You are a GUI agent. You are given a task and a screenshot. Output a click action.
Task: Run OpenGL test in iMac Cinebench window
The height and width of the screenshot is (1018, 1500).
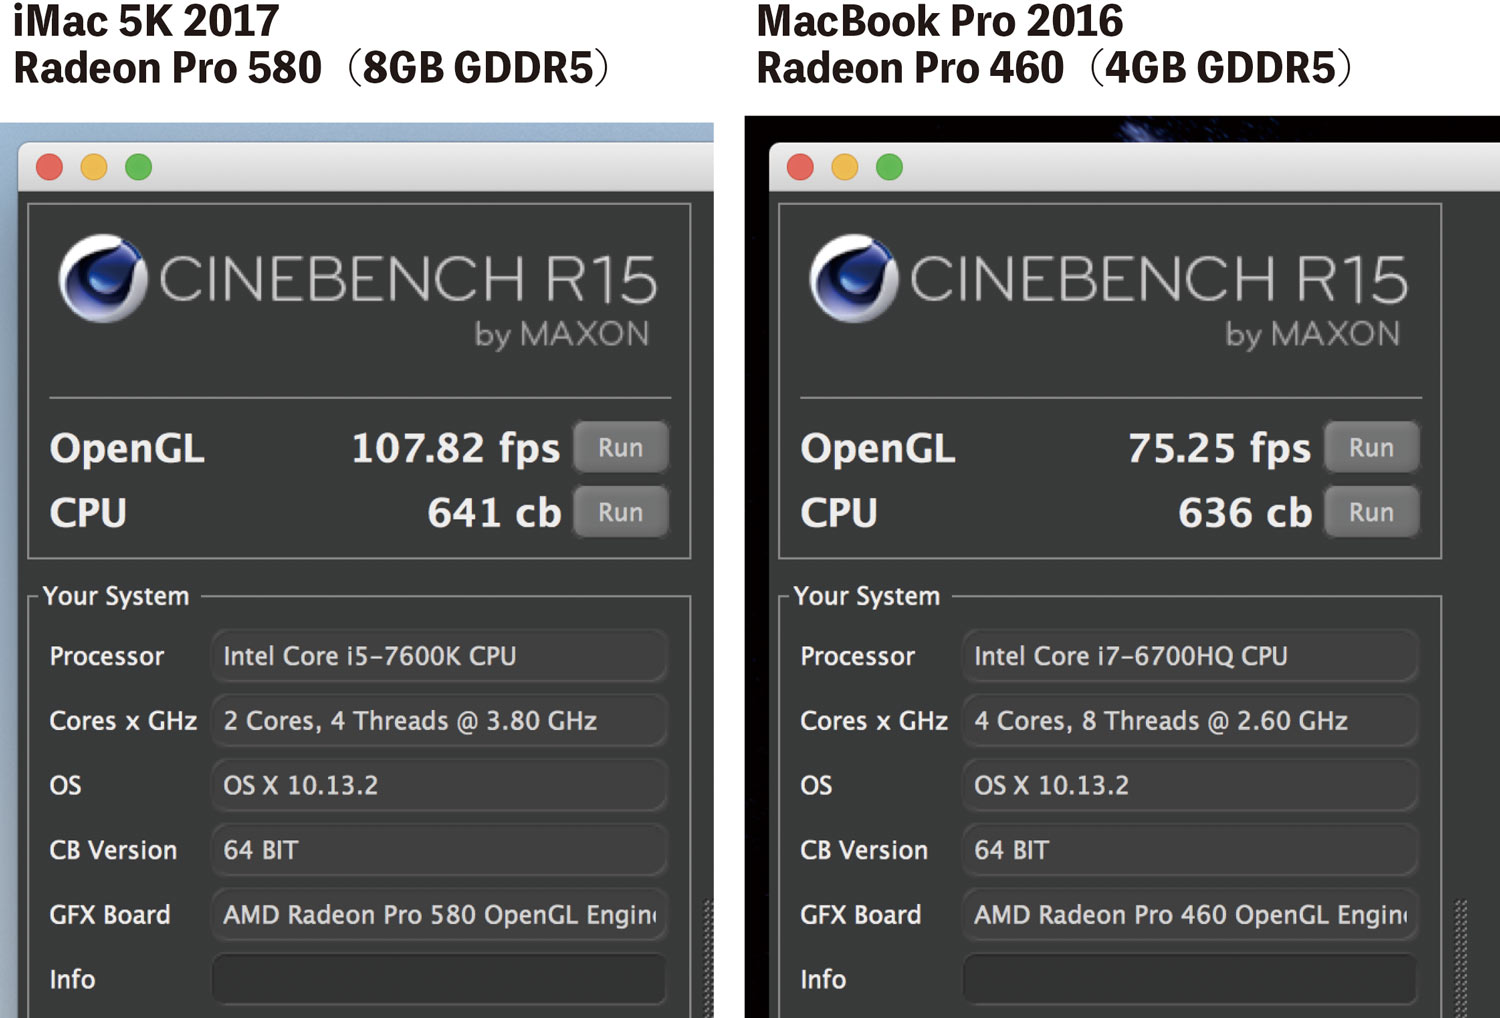[x=621, y=448]
